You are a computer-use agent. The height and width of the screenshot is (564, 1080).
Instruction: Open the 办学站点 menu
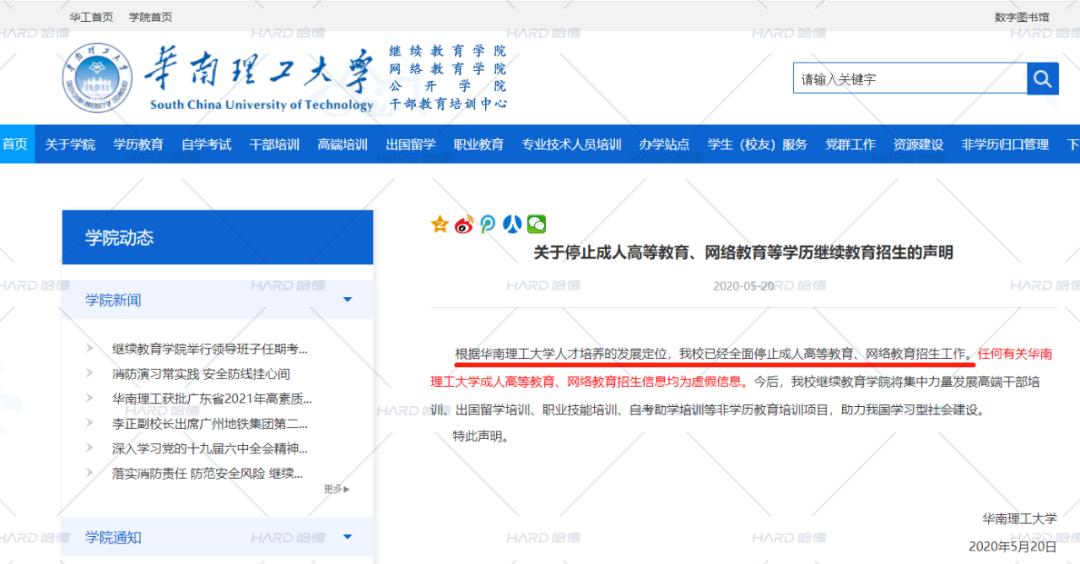(664, 144)
